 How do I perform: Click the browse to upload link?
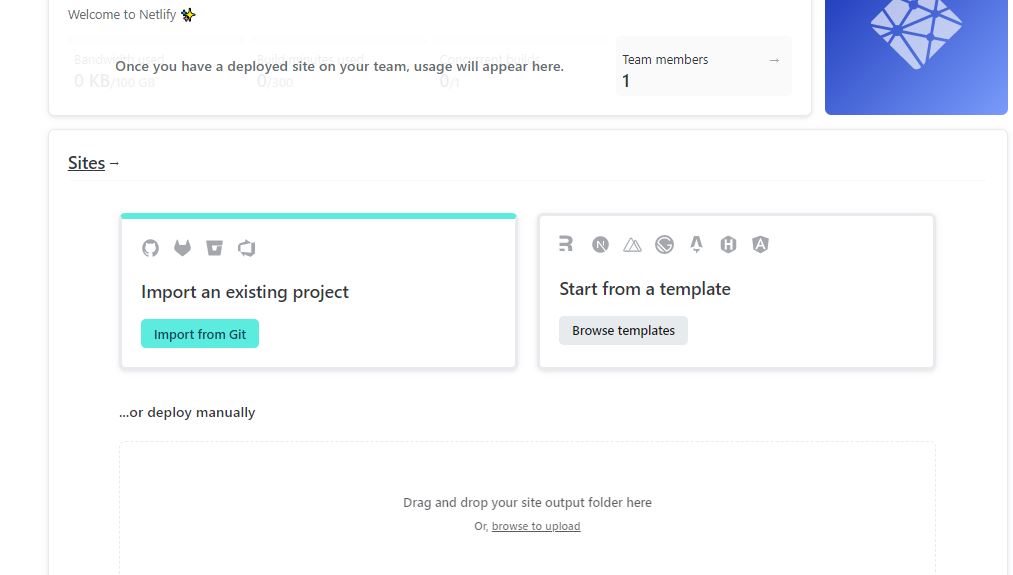pyautogui.click(x=536, y=527)
